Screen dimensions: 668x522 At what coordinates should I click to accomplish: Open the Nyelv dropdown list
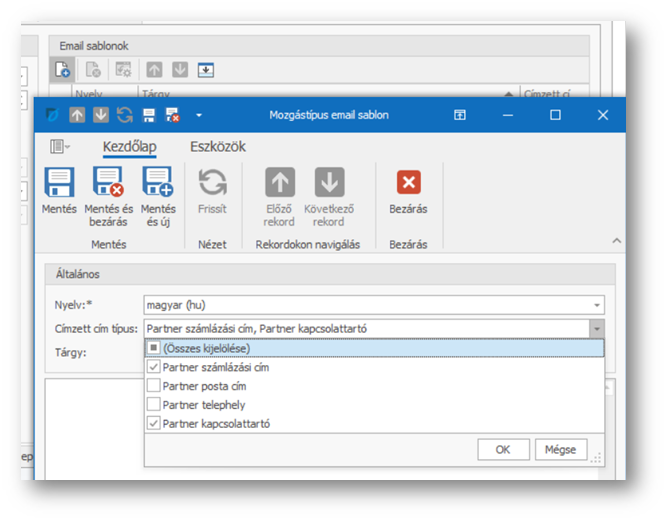point(597,305)
